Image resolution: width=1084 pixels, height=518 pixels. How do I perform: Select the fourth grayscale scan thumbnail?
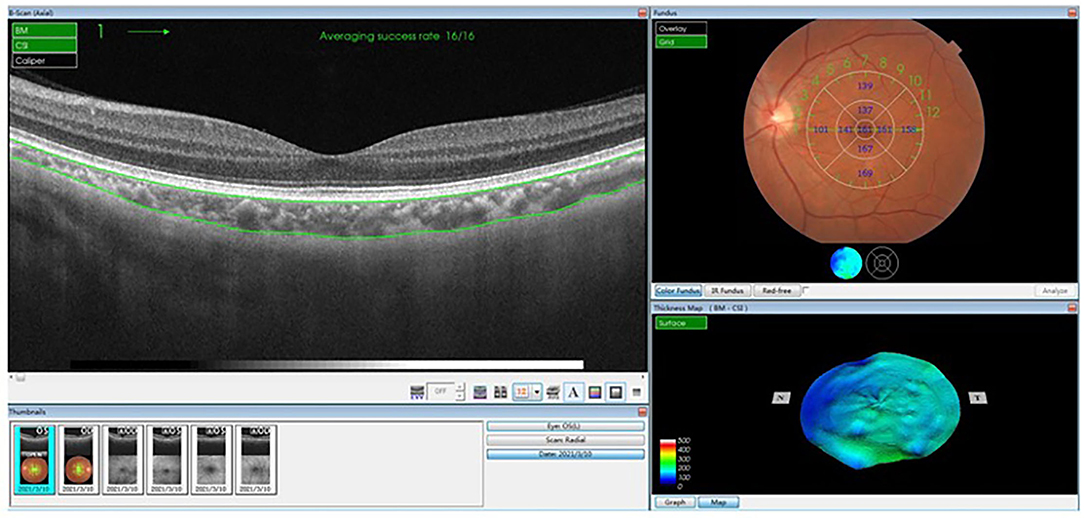coord(167,459)
